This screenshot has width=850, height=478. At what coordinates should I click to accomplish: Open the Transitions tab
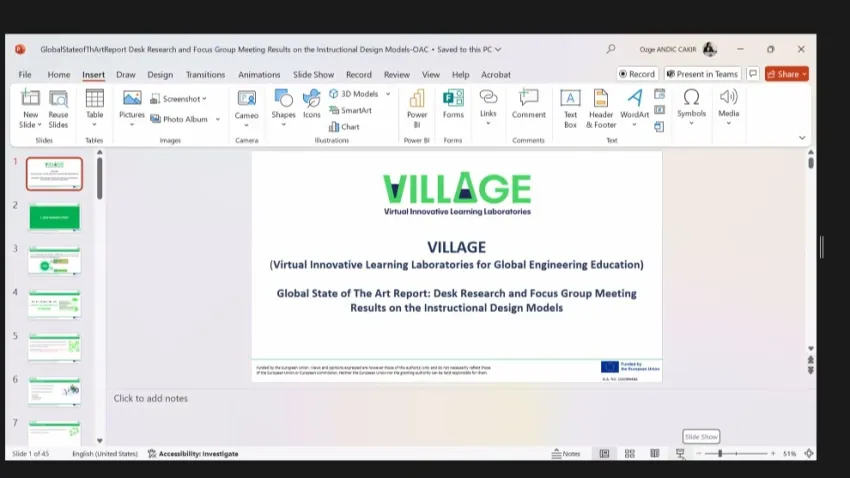[x=205, y=74]
